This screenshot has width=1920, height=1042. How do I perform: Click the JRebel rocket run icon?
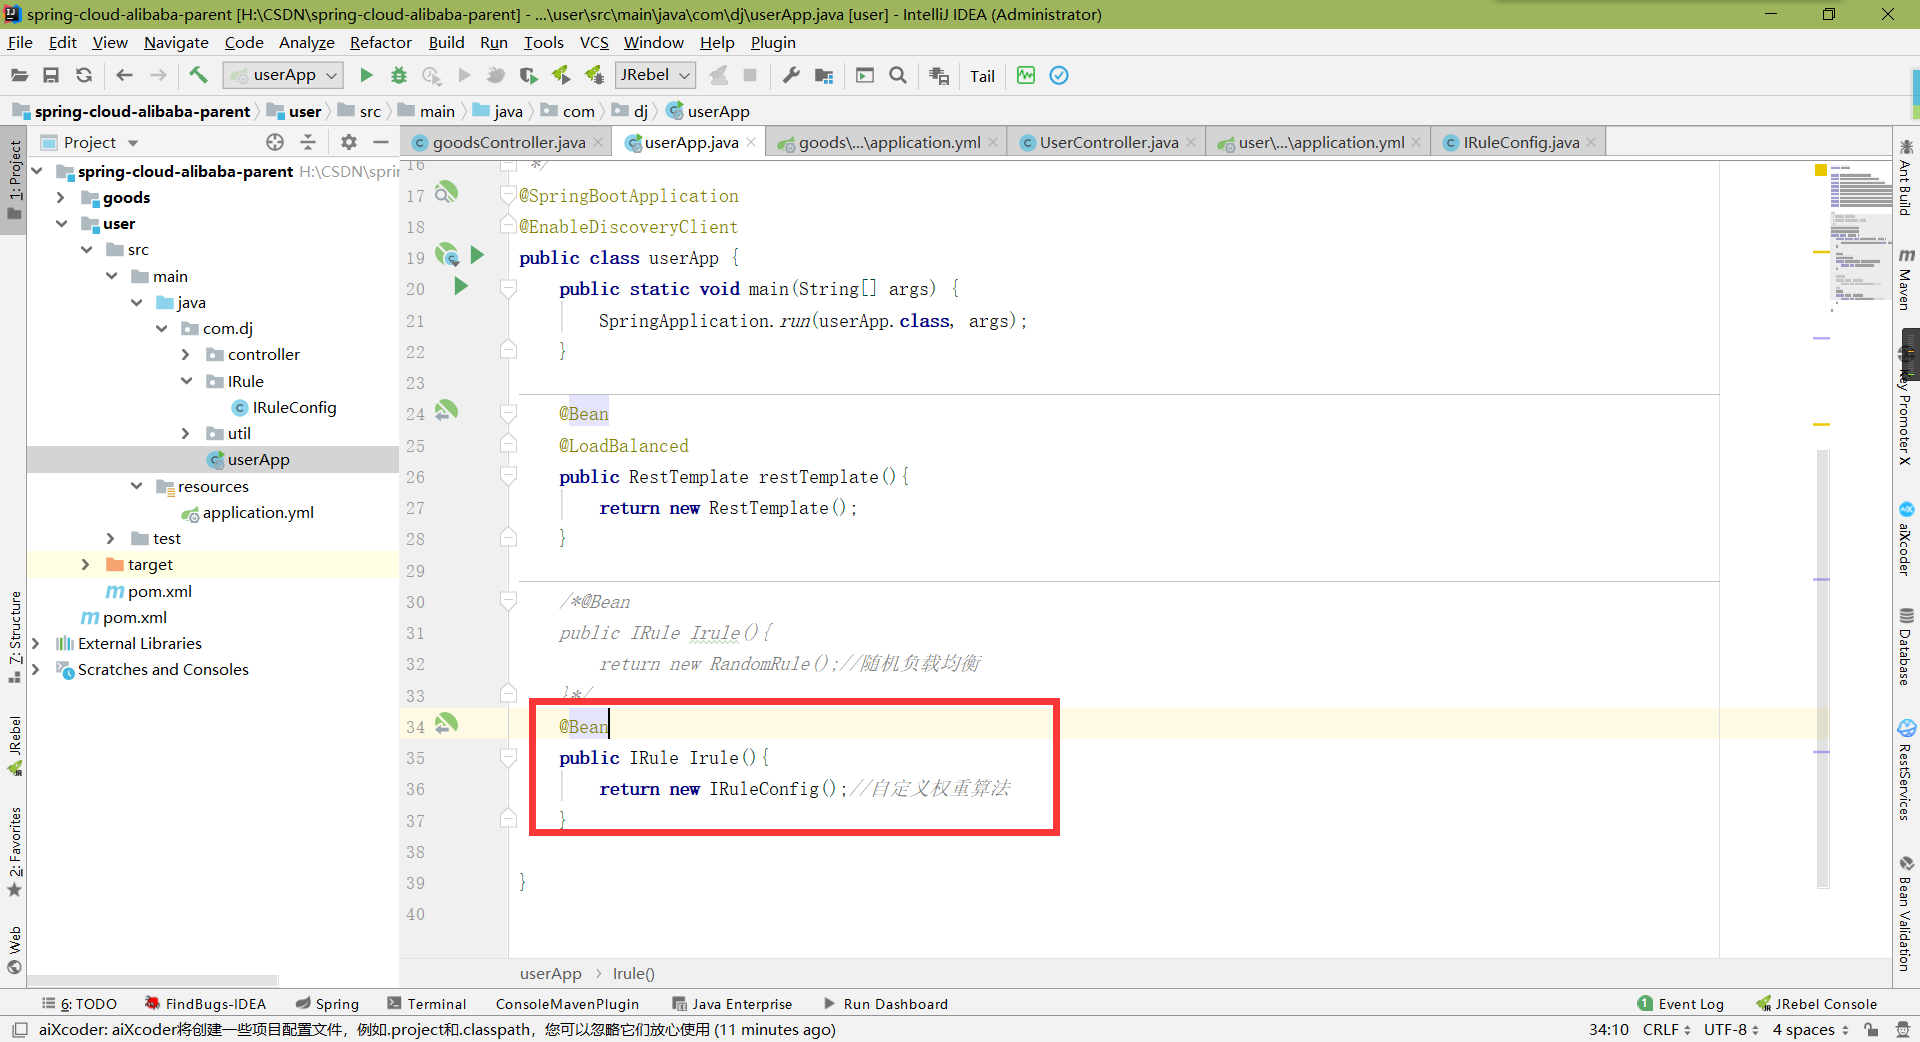tap(561, 75)
